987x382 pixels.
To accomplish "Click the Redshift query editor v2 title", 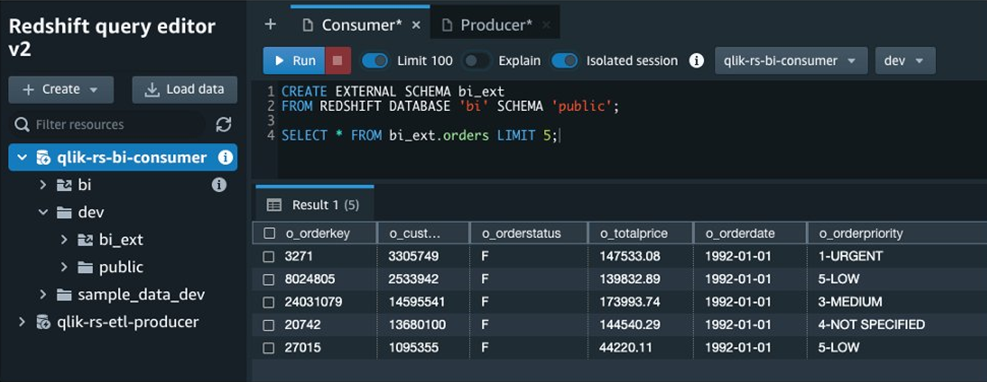I will coord(112,38).
